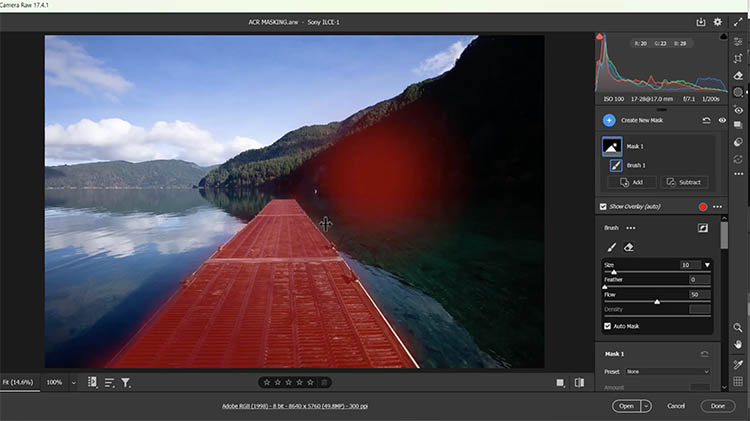Select the Mask 1 thumbnail
750x421 pixels.
tap(612, 146)
